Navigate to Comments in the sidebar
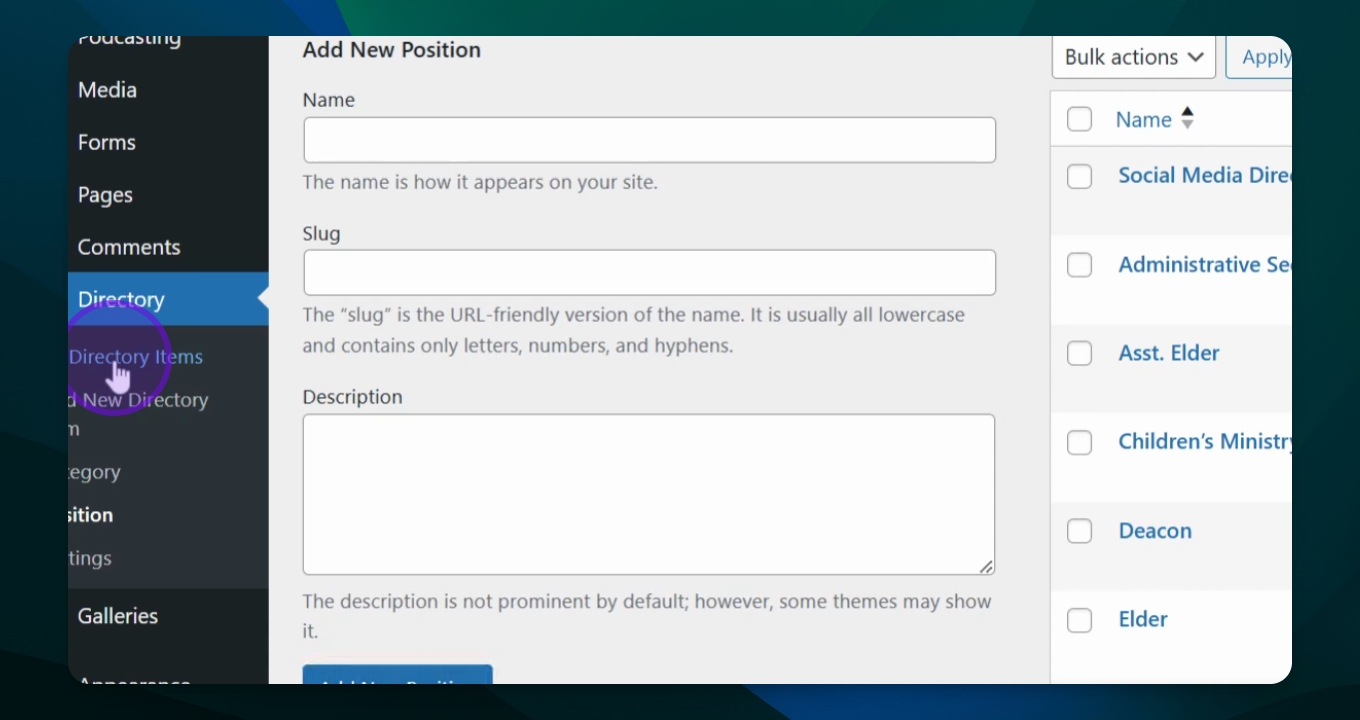The height and width of the screenshot is (720, 1360). point(129,247)
